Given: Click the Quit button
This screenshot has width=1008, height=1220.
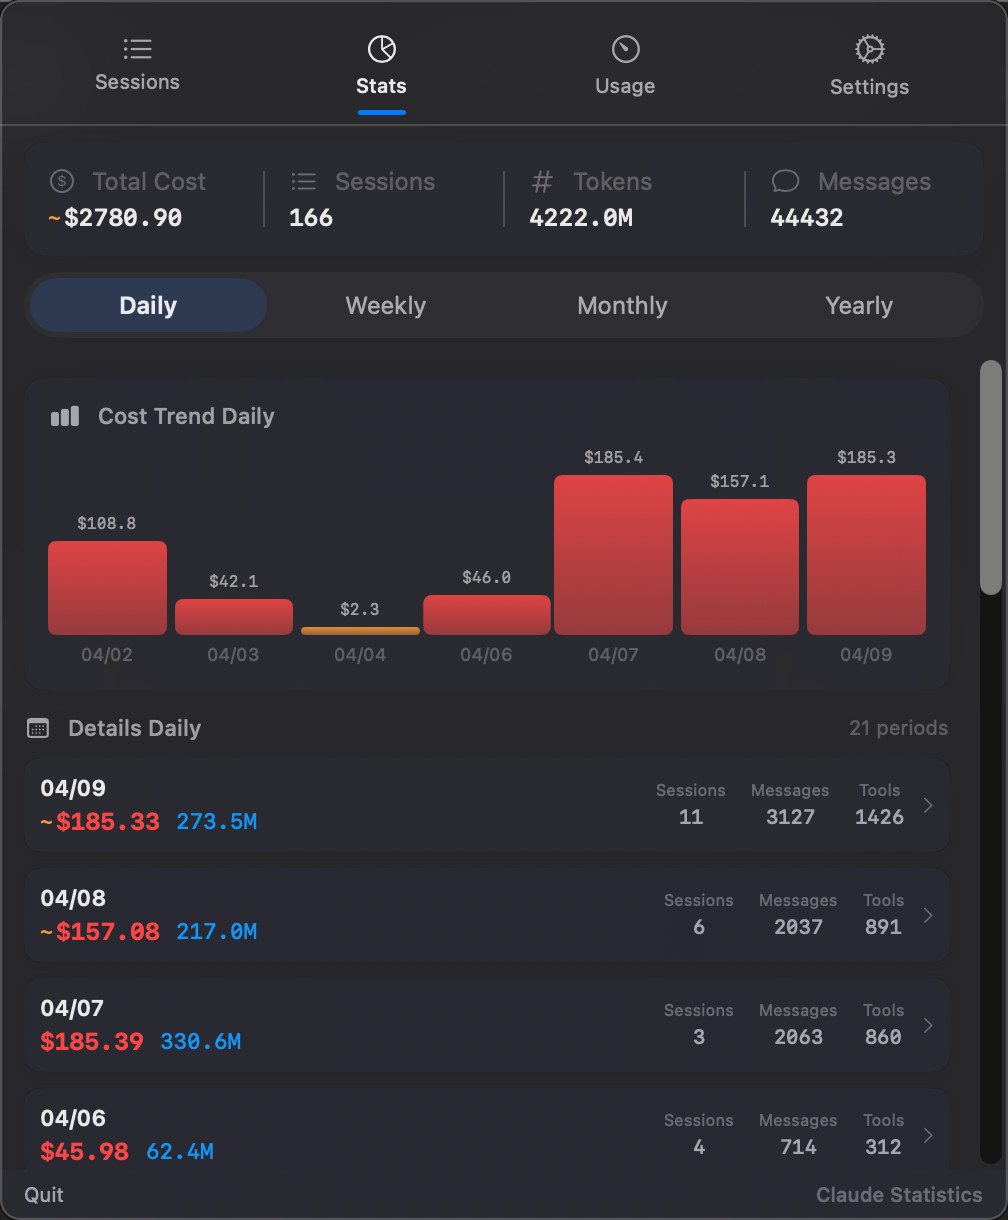Looking at the screenshot, I should coord(44,1195).
